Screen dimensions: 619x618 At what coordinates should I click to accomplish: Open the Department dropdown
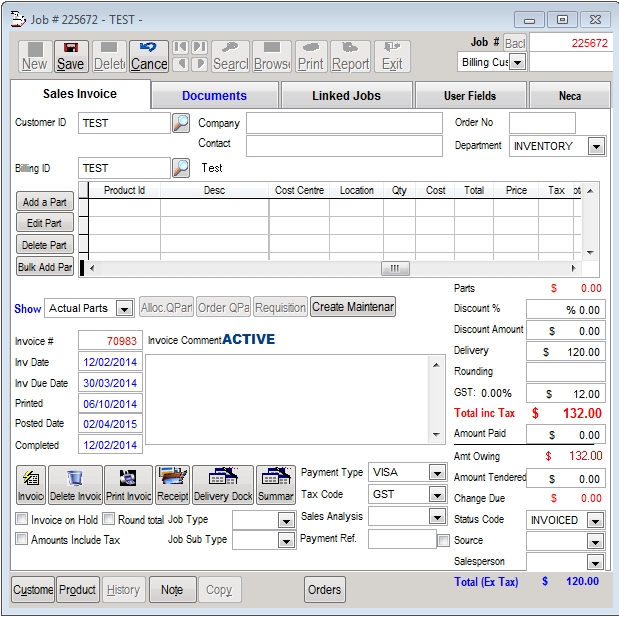596,146
